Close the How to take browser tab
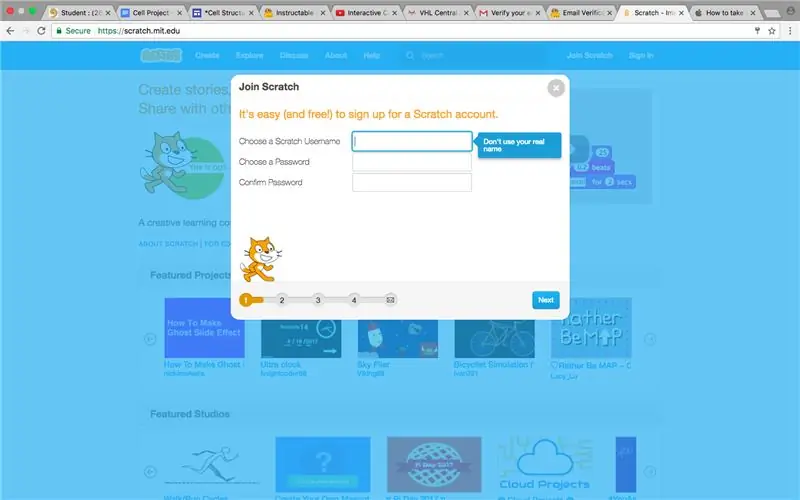This screenshot has width=800, height=500. click(753, 13)
